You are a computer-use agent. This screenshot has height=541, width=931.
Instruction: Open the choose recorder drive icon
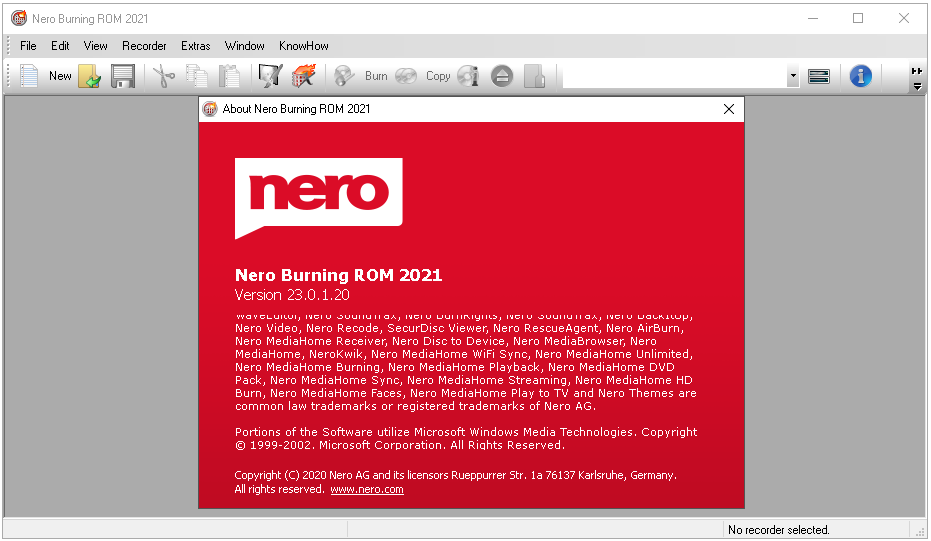(819, 76)
